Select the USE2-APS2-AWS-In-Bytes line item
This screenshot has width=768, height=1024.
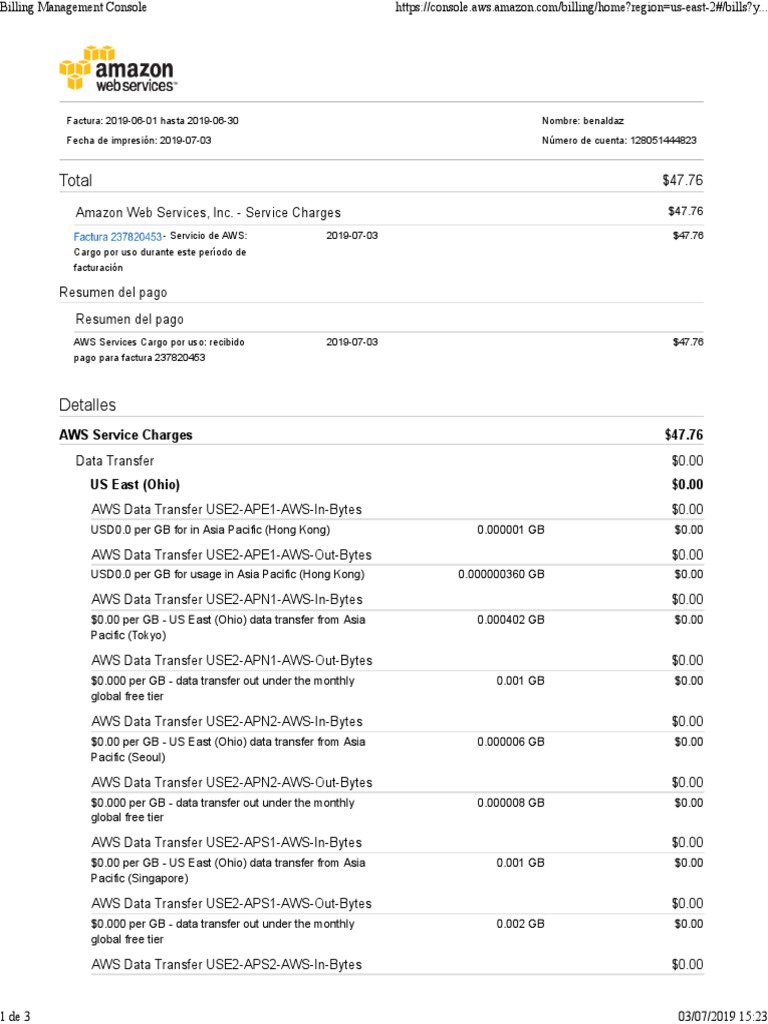point(226,965)
